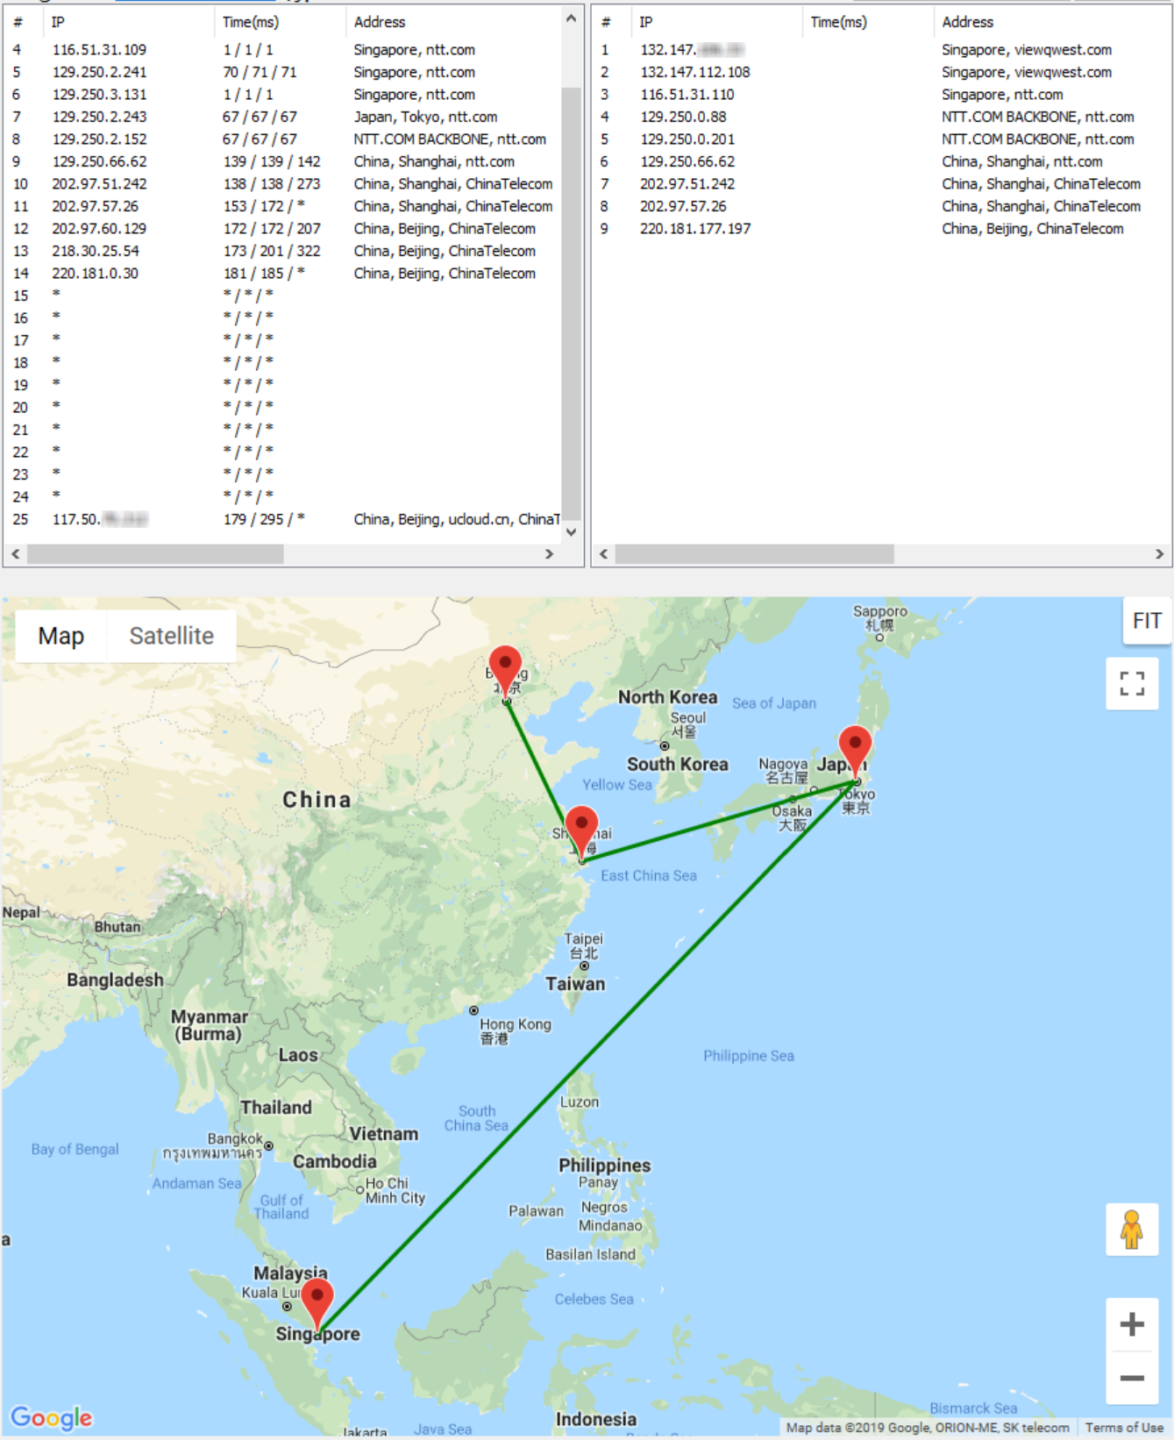Click left table scroll down arrow

(x=571, y=532)
